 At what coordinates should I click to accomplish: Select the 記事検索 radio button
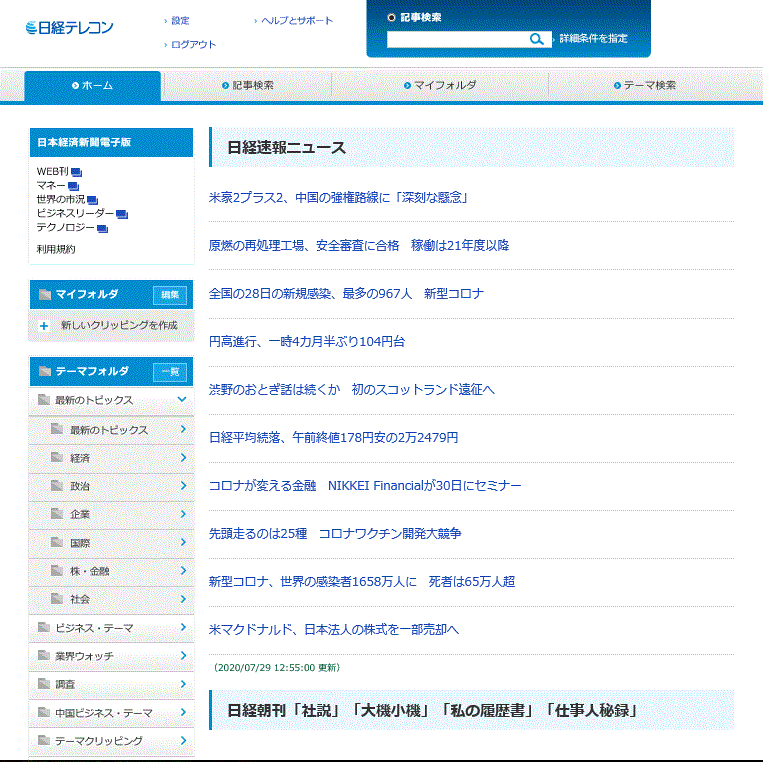click(x=391, y=17)
